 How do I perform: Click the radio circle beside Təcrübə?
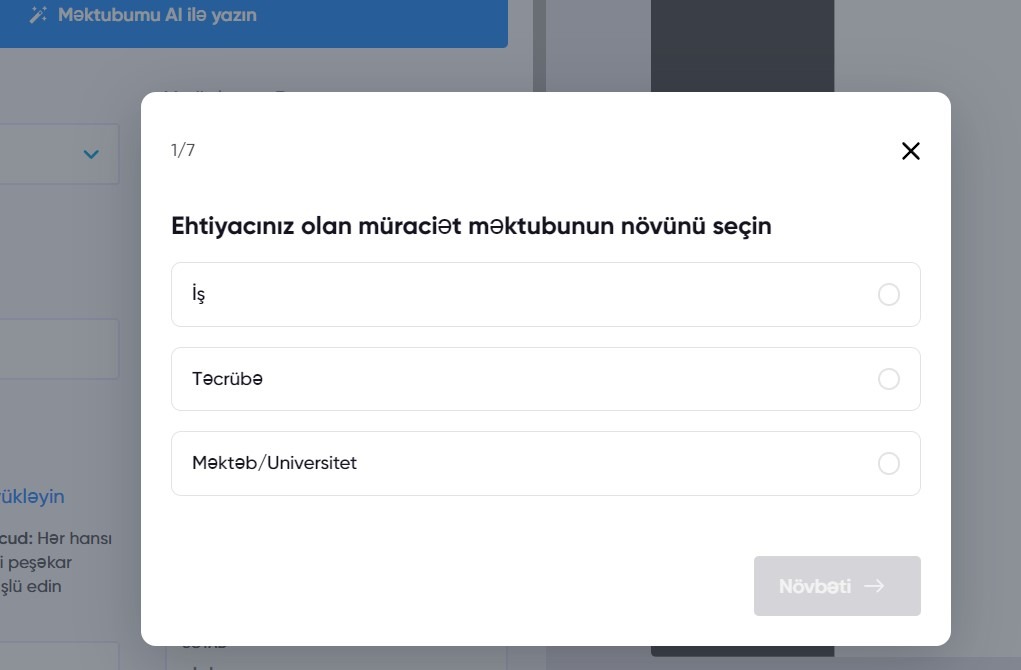[x=889, y=379]
